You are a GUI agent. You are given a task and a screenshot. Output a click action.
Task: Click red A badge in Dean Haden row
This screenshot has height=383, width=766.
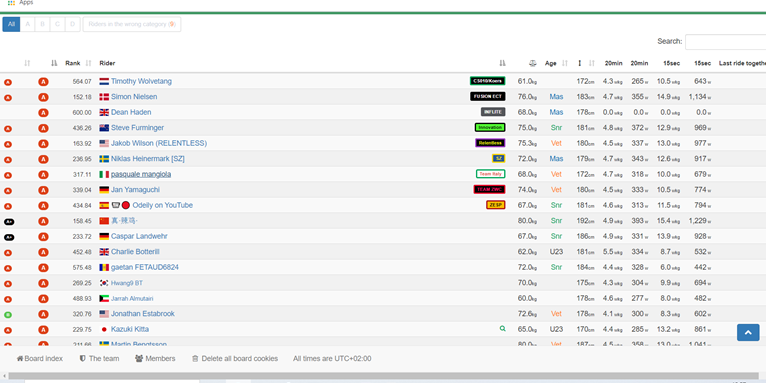(43, 113)
